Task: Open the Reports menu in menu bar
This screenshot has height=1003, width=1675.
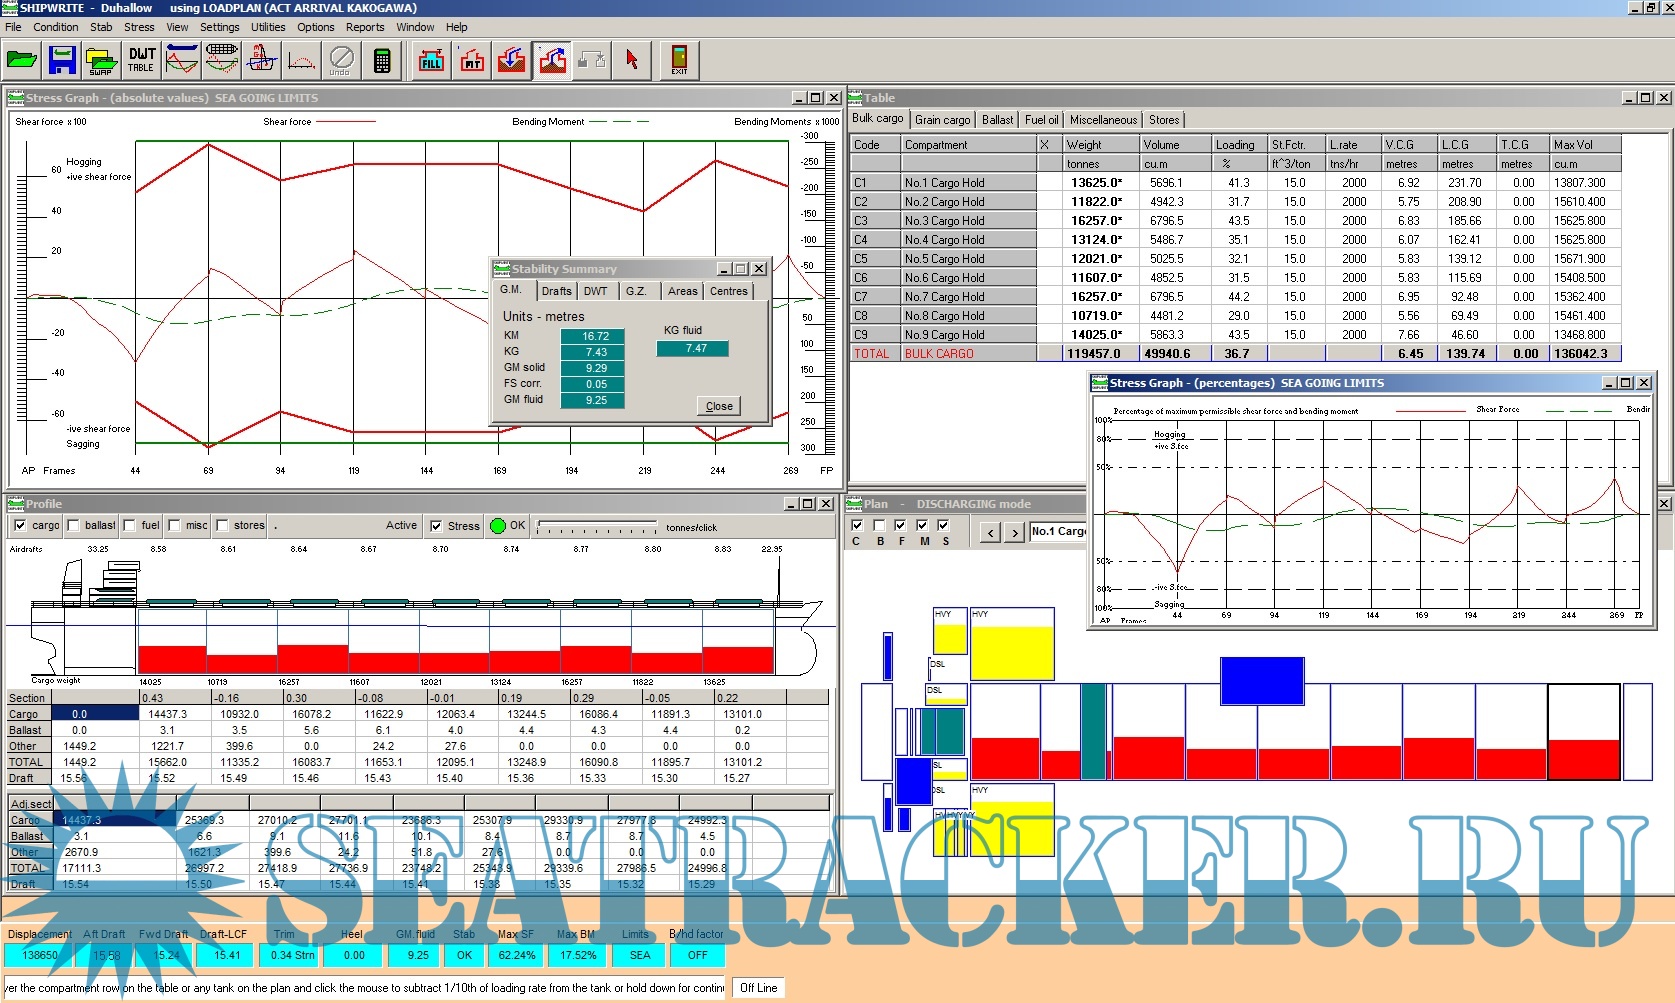Action: tap(365, 27)
